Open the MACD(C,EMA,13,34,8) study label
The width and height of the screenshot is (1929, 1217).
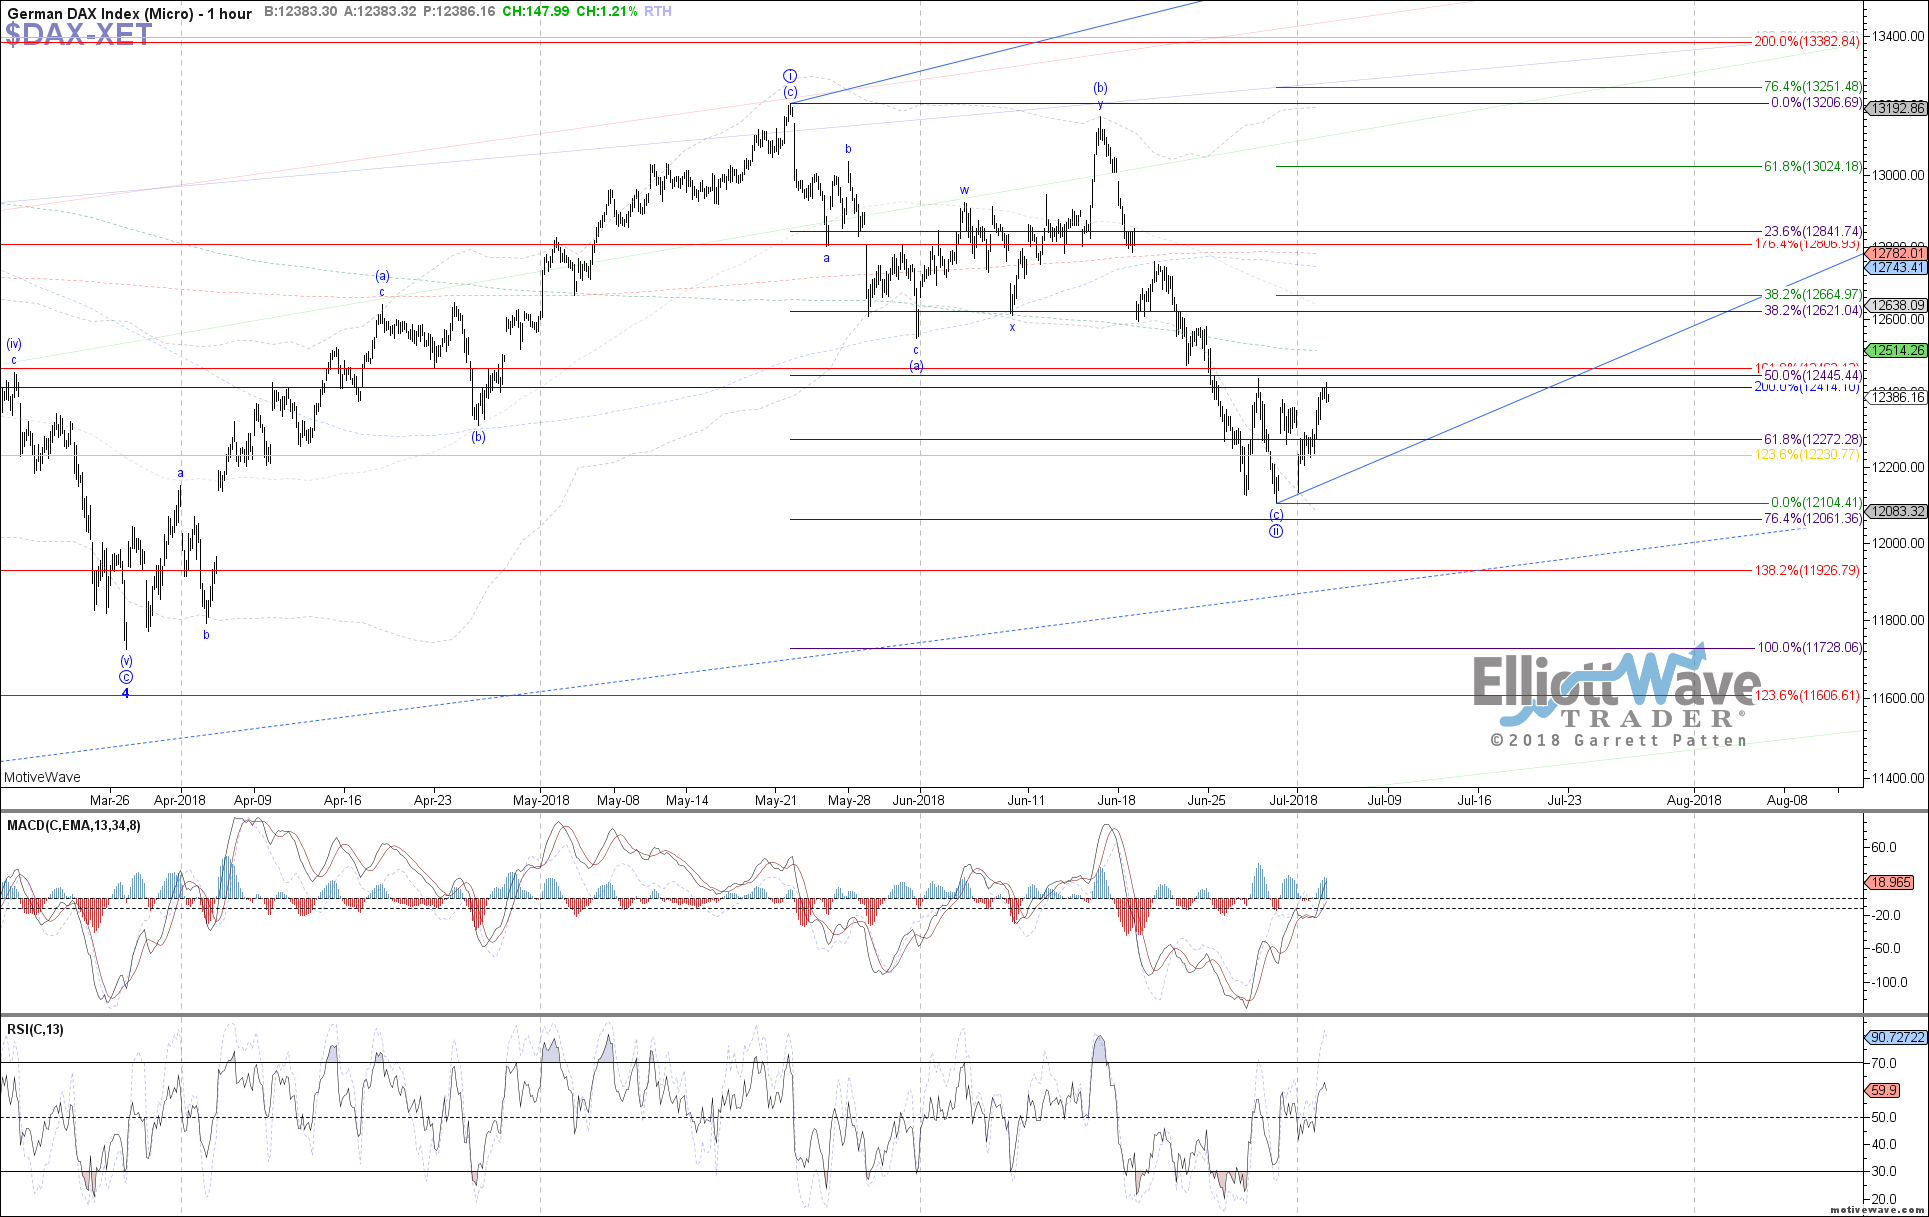pyautogui.click(x=74, y=826)
